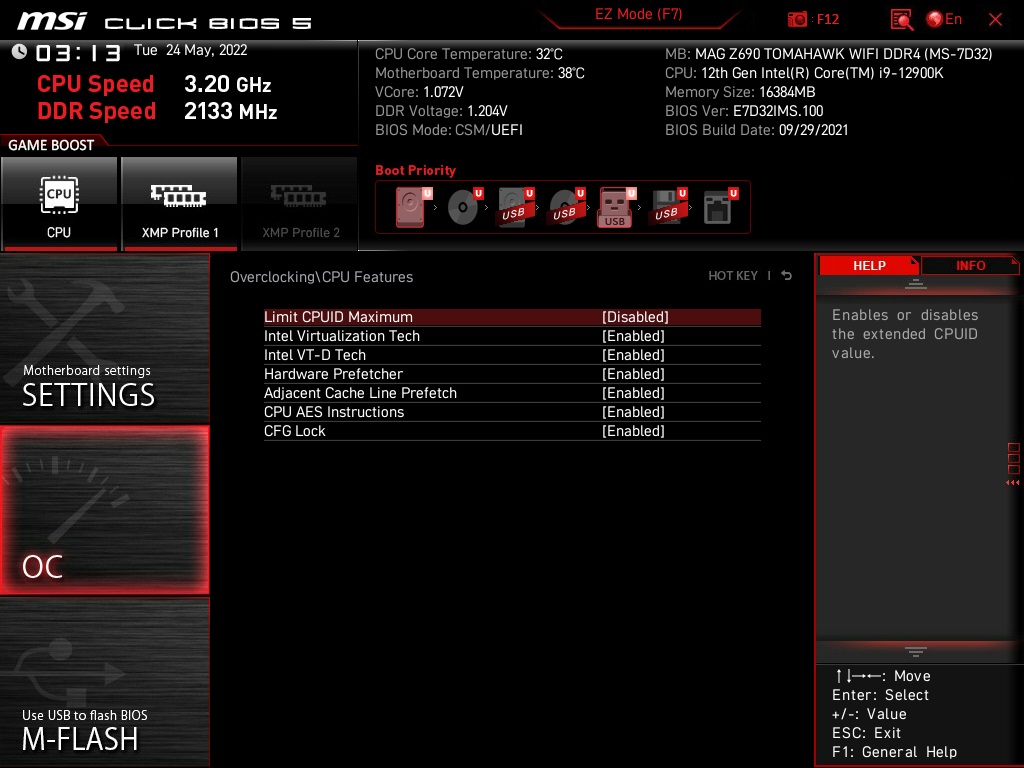The width and height of the screenshot is (1024, 768).
Task: Click the F12 screenshot camera icon
Action: [797, 19]
